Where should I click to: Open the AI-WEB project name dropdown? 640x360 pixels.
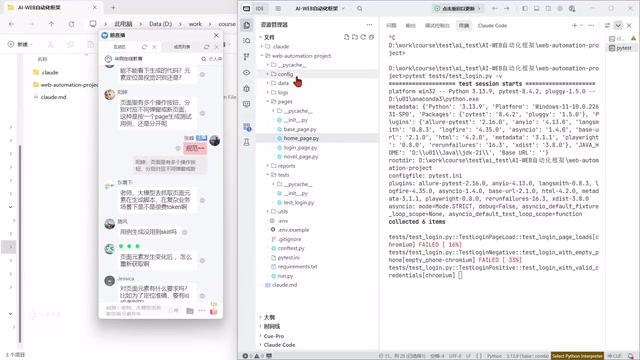[x=320, y=8]
